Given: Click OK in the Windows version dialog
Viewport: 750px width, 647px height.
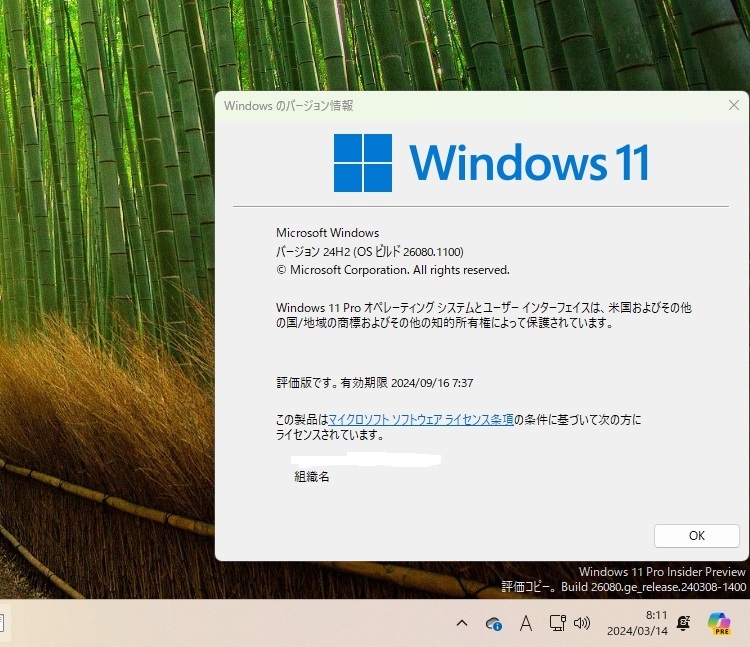Looking at the screenshot, I should [x=696, y=536].
